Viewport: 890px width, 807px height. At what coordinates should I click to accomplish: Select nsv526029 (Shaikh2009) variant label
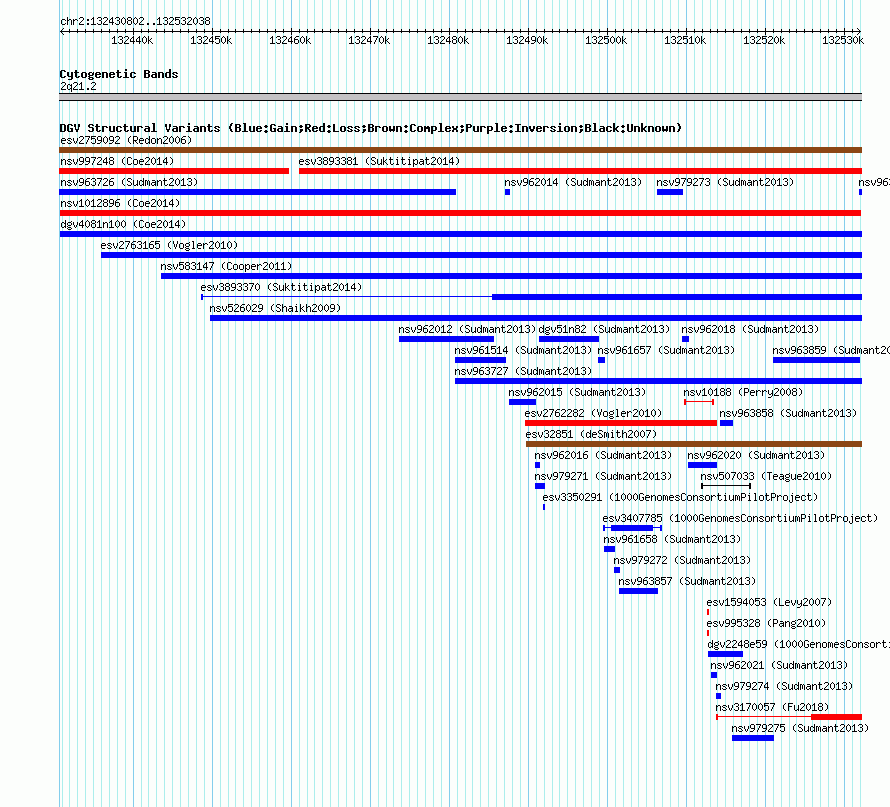275,308
